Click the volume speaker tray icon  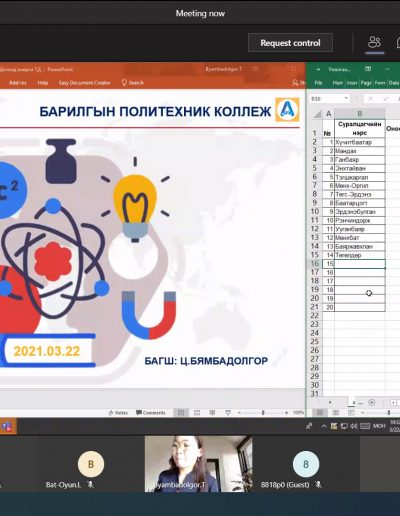click(354, 426)
